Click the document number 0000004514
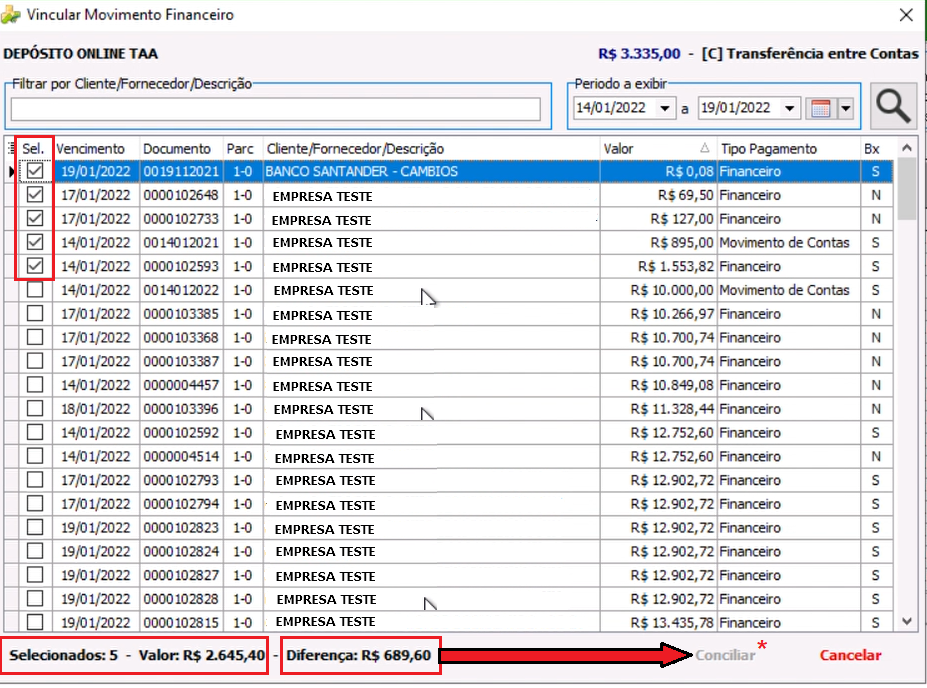Image resolution: width=927 pixels, height=688 pixels. pos(181,456)
